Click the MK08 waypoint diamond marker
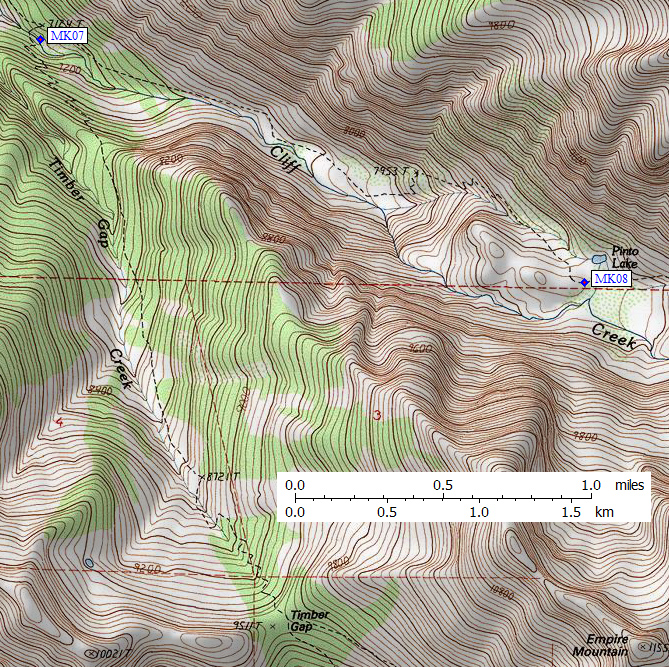The image size is (669, 667). point(584,282)
